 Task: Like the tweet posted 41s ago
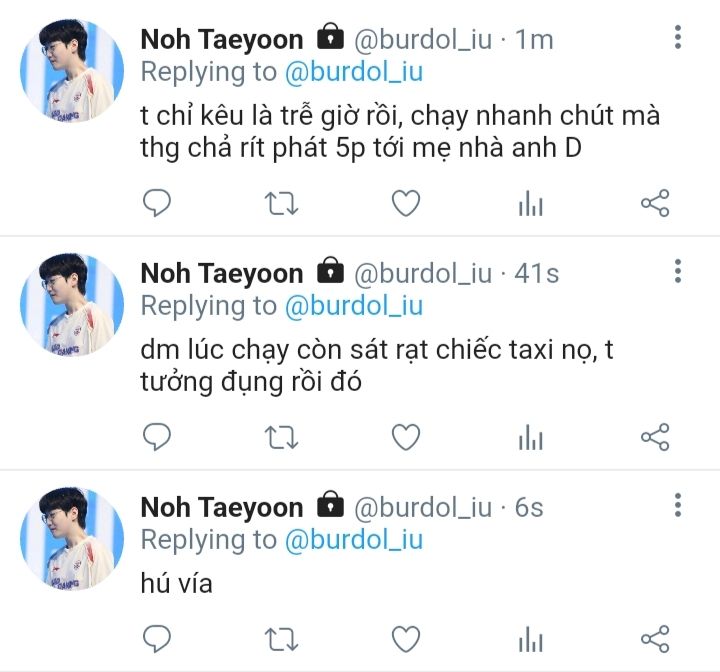pos(406,437)
